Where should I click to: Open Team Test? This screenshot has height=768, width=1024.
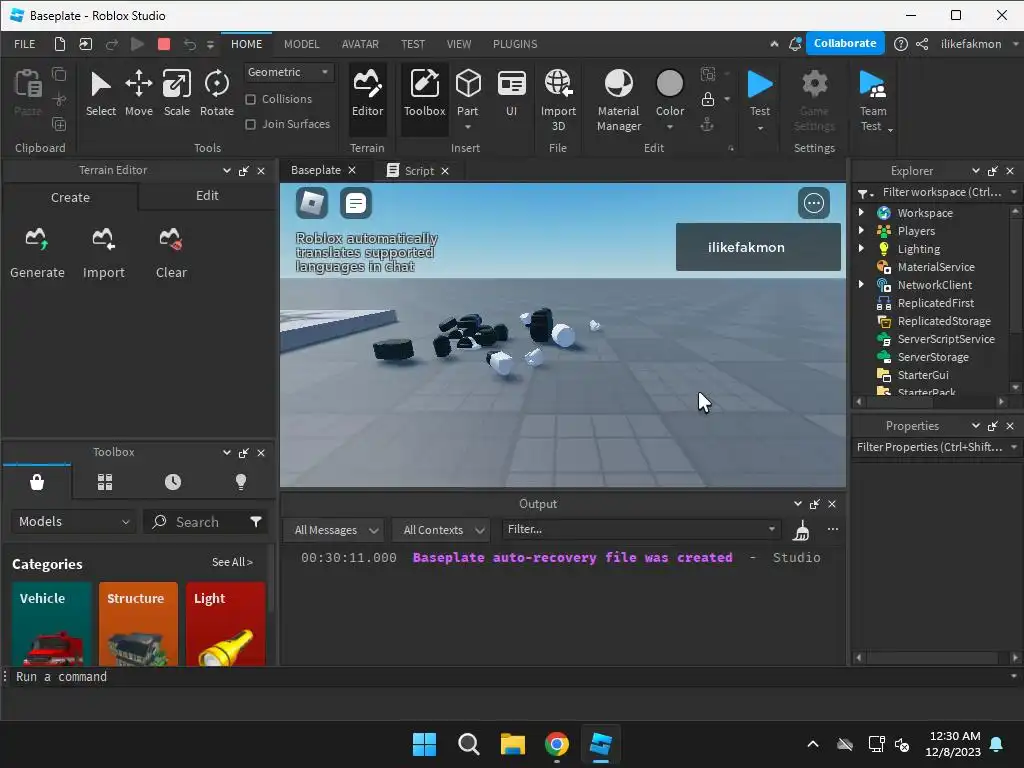click(x=872, y=99)
